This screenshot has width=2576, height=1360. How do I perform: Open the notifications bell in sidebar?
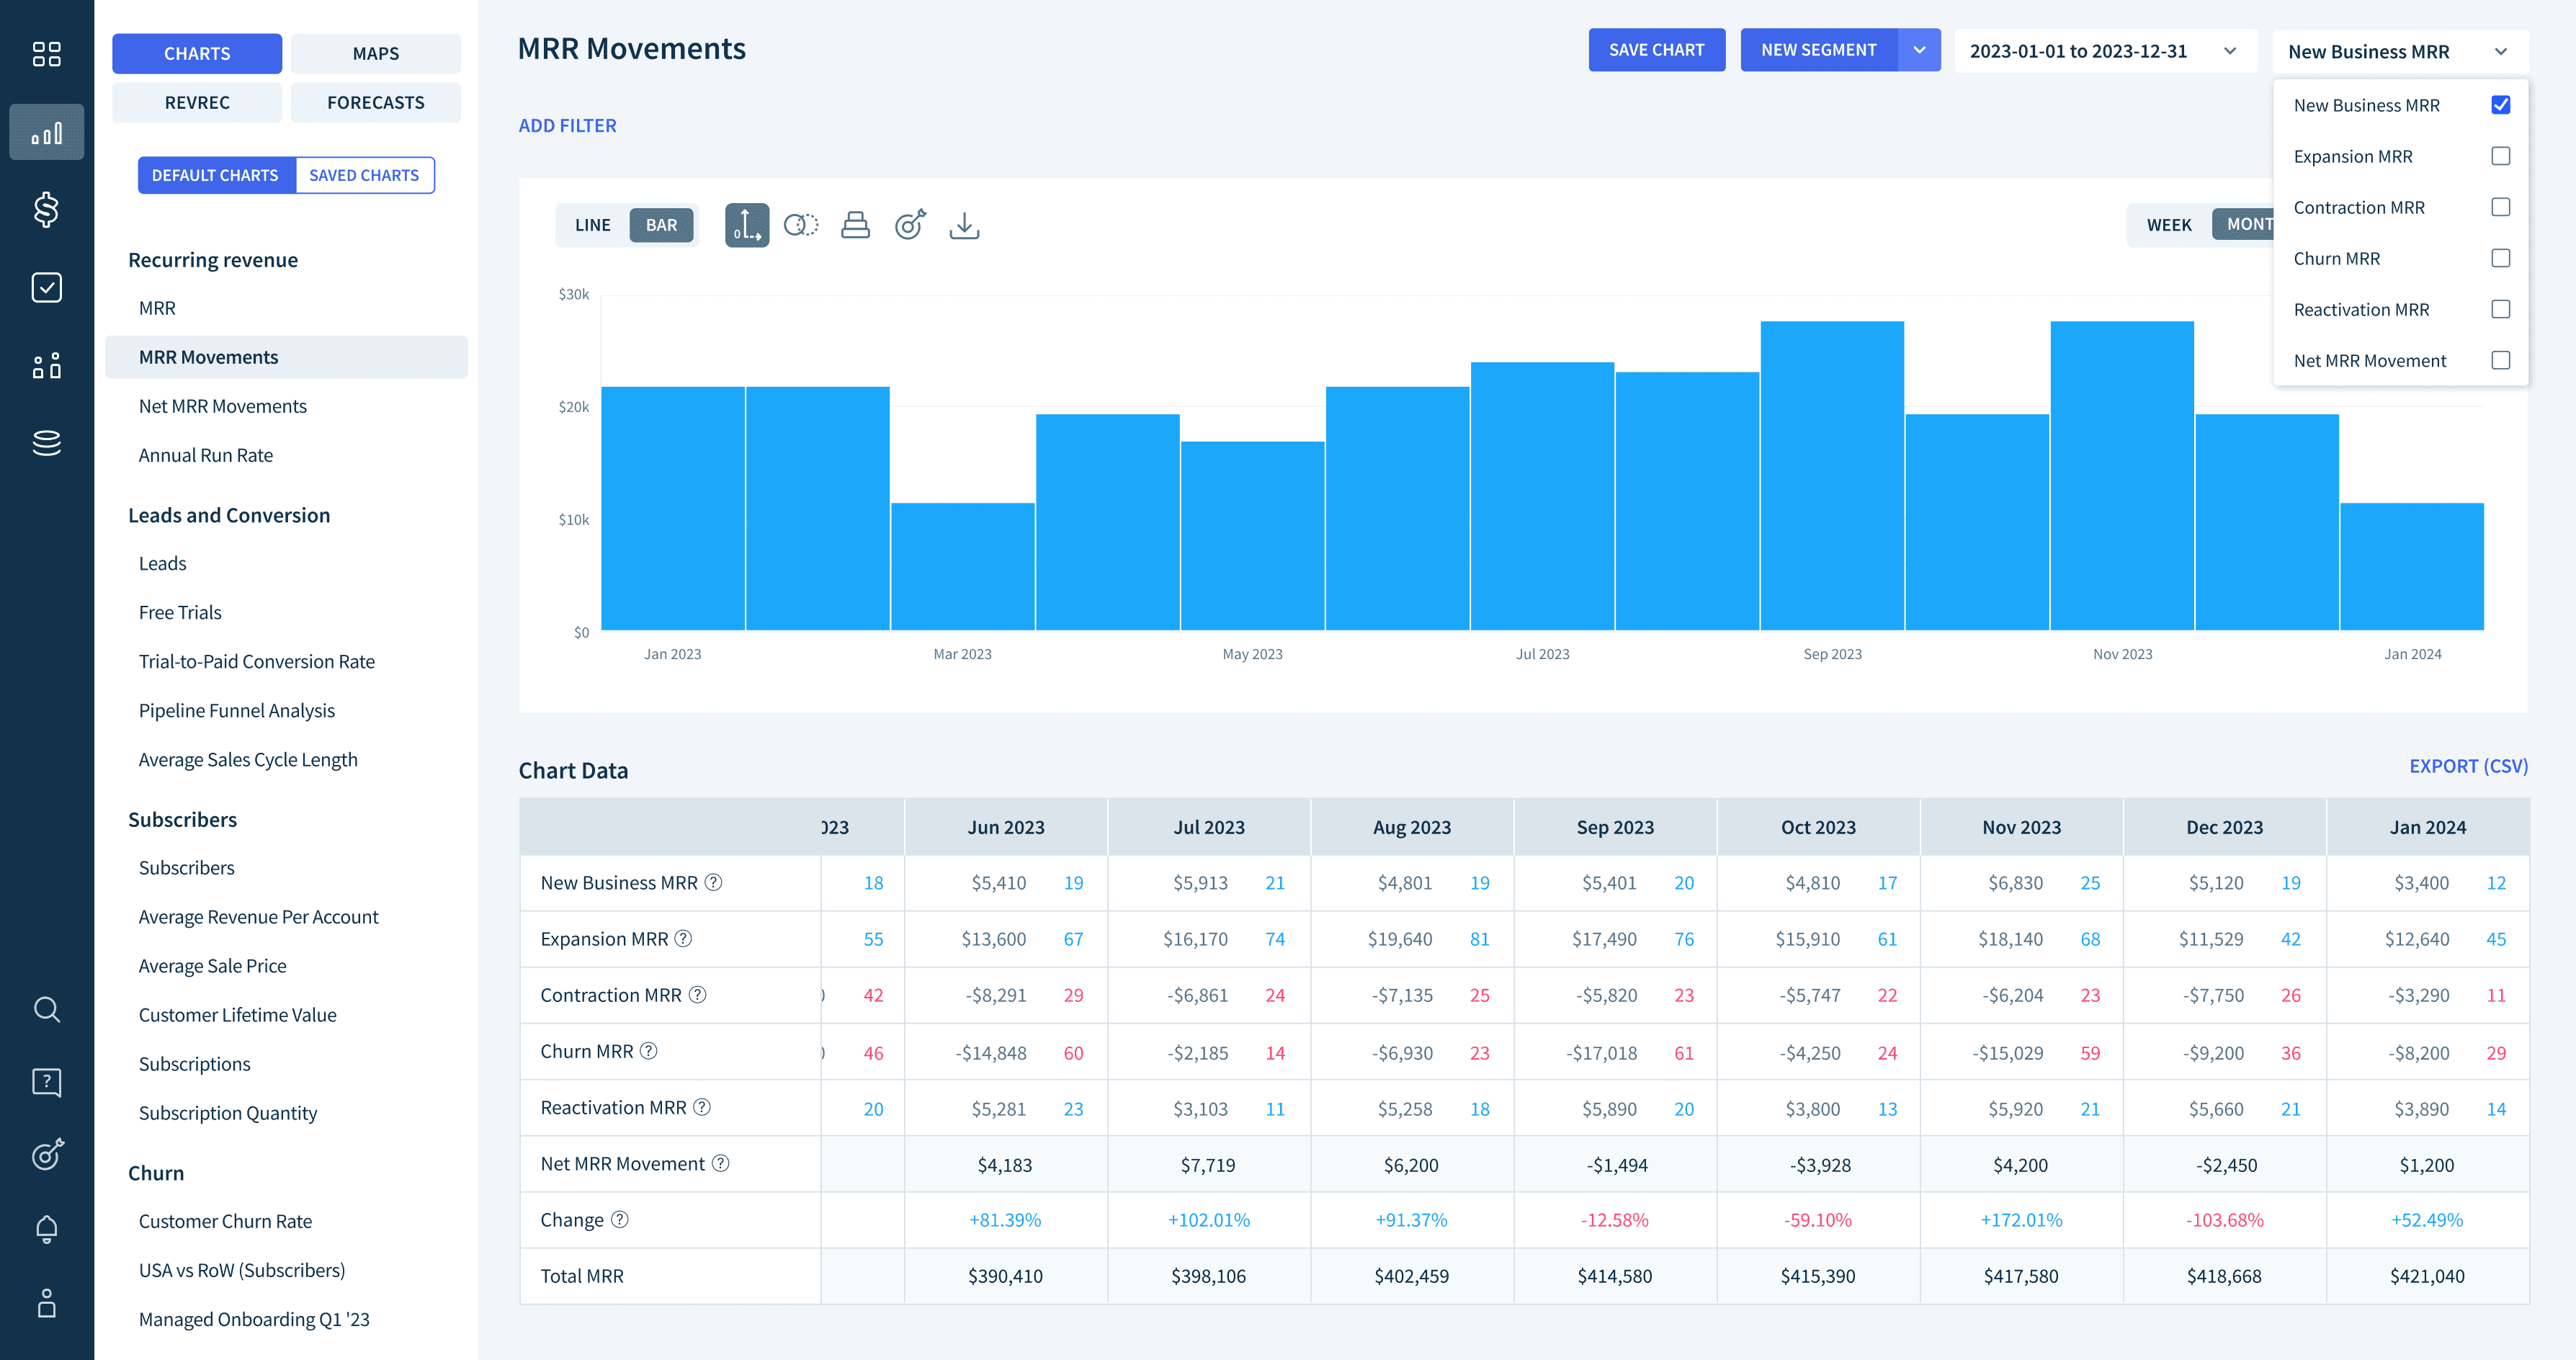tap(46, 1228)
